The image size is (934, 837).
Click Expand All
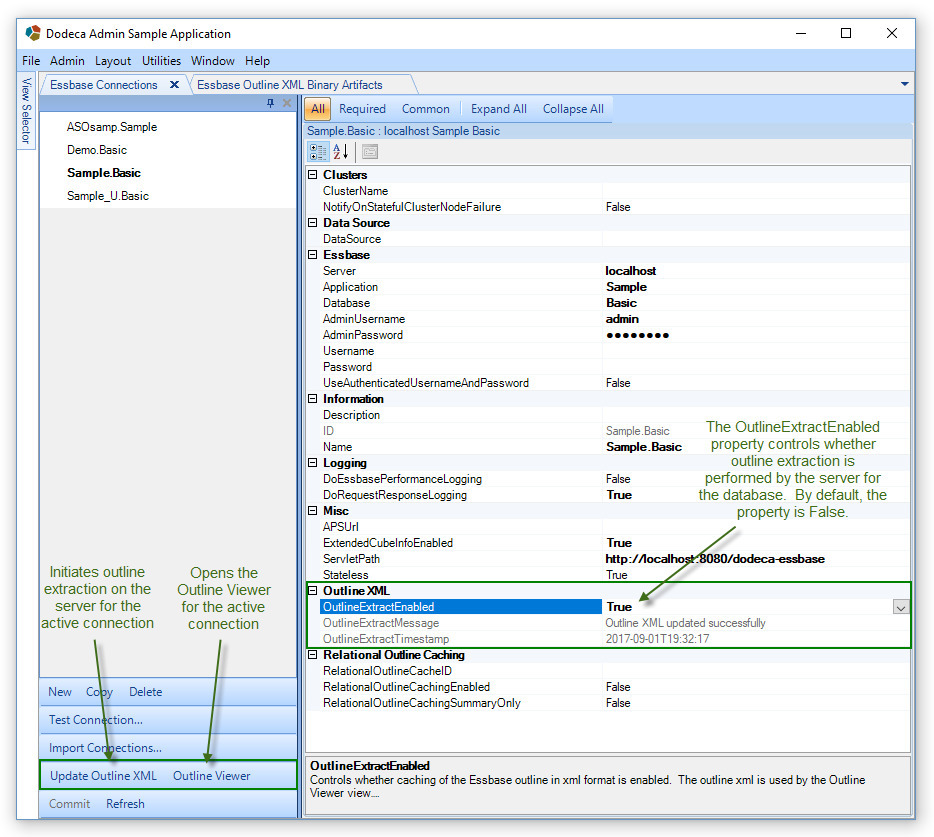click(499, 109)
